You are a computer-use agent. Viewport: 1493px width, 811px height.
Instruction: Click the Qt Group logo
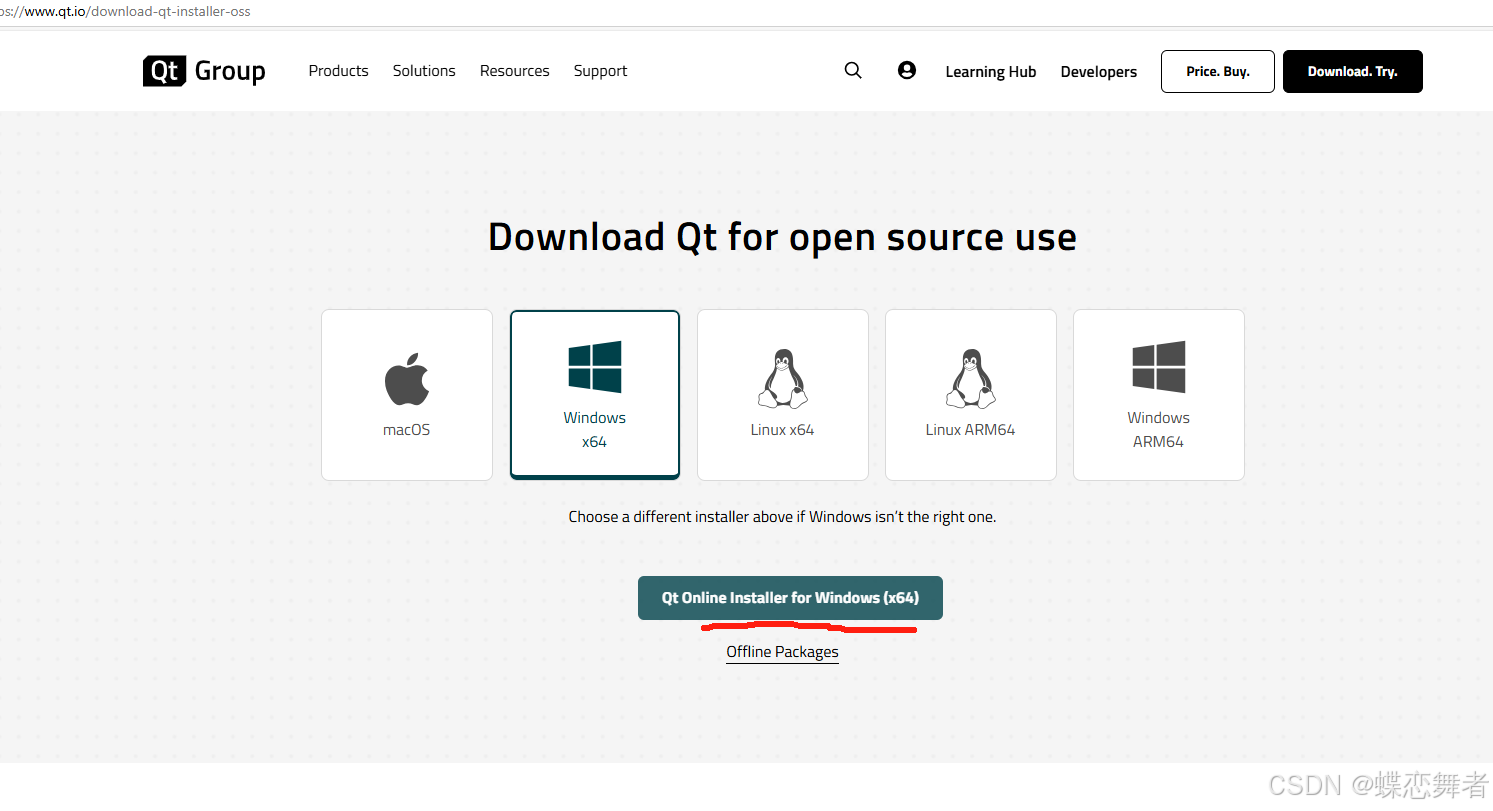203,71
